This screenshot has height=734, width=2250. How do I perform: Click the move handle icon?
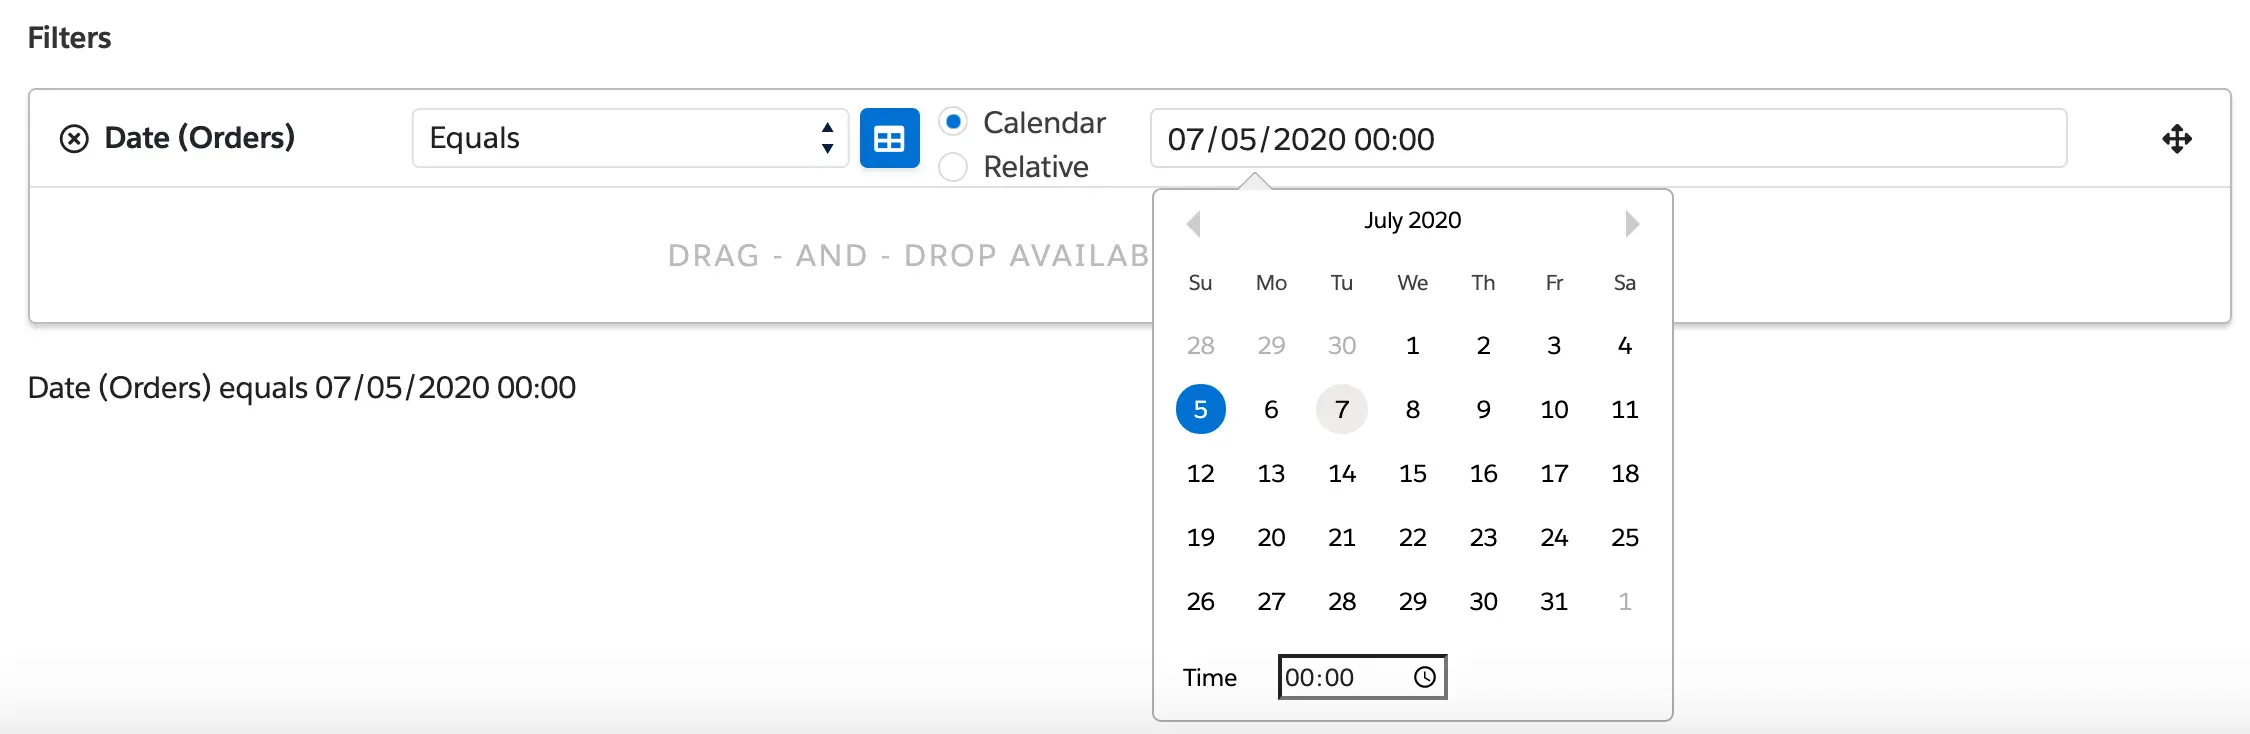2176,138
